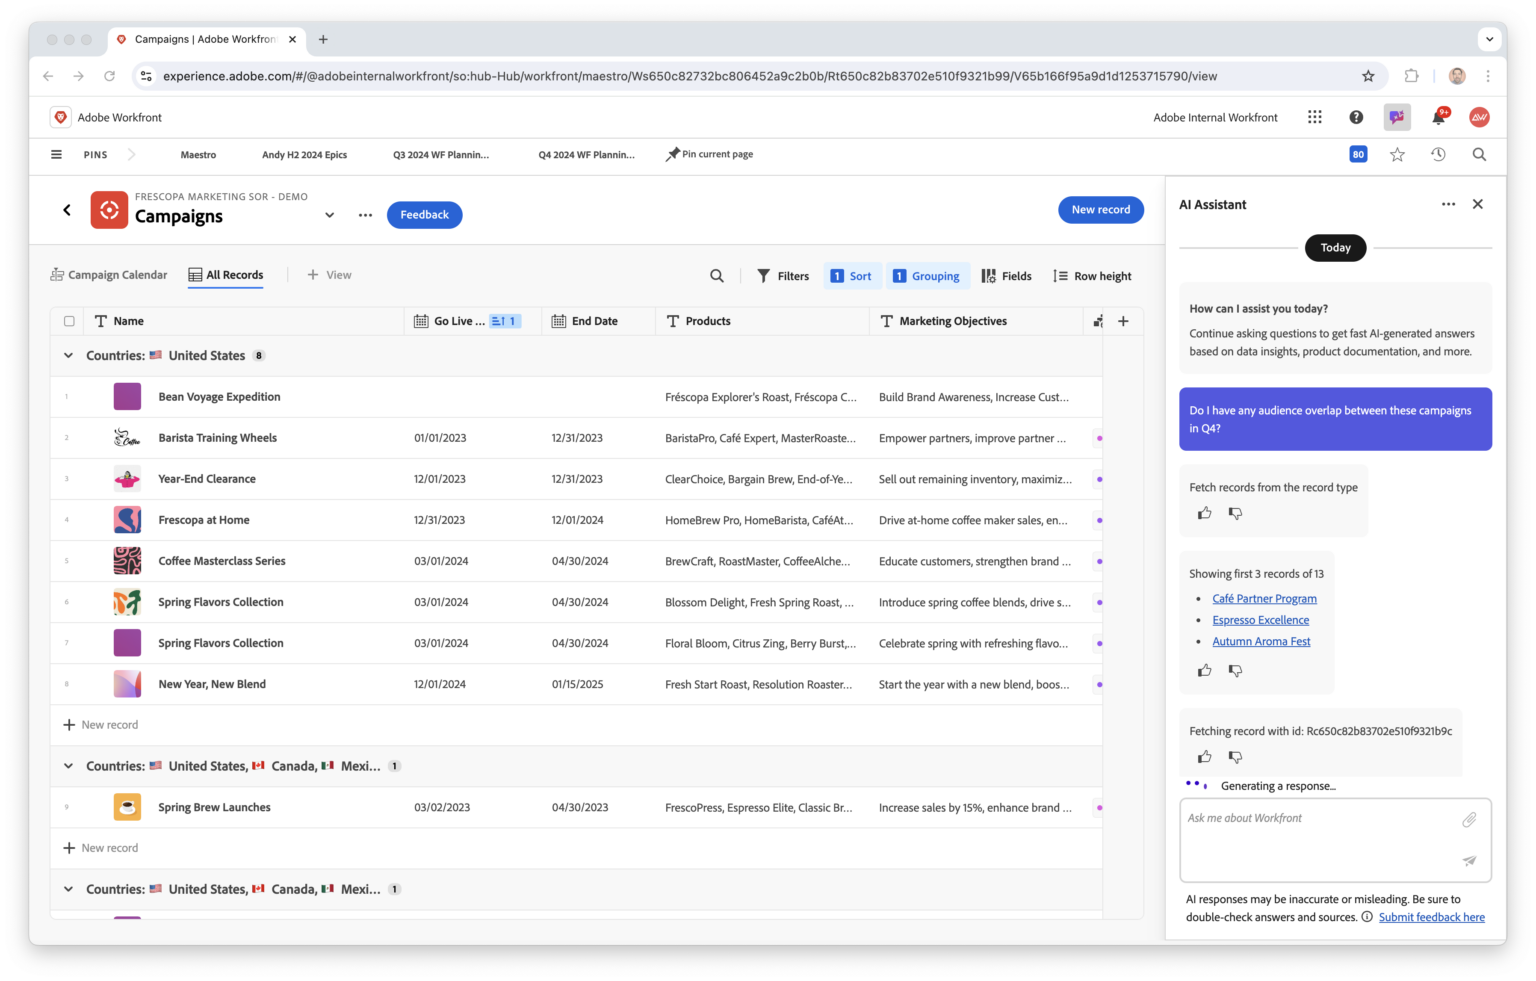Collapse the 'United States, Canada, Mexico' group
This screenshot has width=1536, height=981.
(x=68, y=766)
